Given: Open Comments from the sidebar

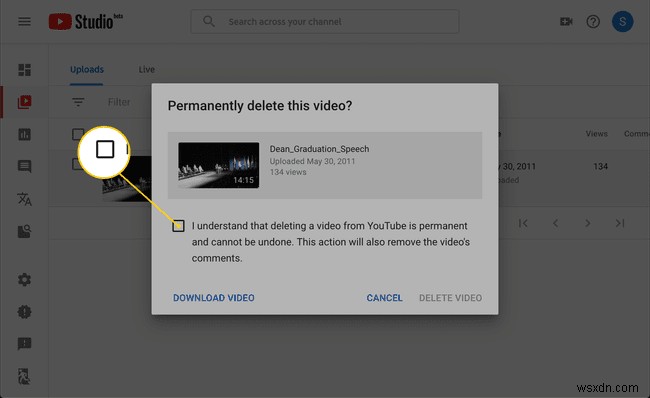Looking at the screenshot, I should [x=24, y=167].
